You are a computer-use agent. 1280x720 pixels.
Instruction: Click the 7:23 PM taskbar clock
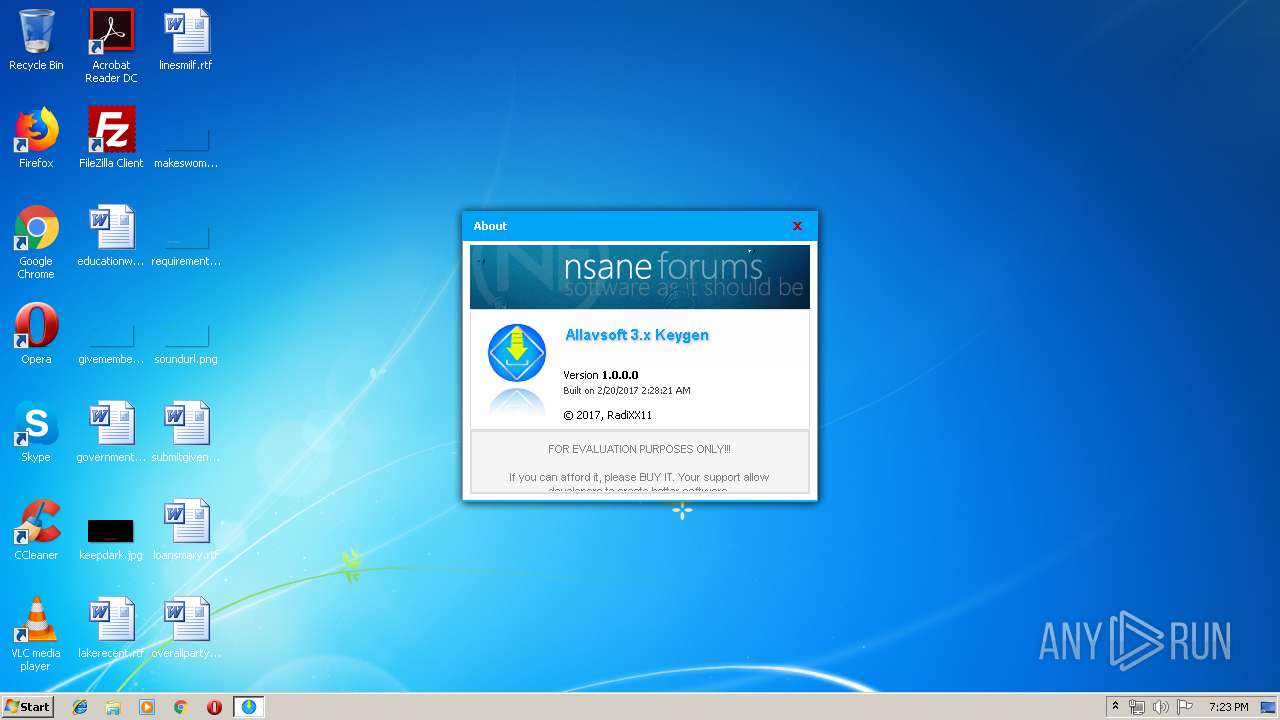(1228, 707)
